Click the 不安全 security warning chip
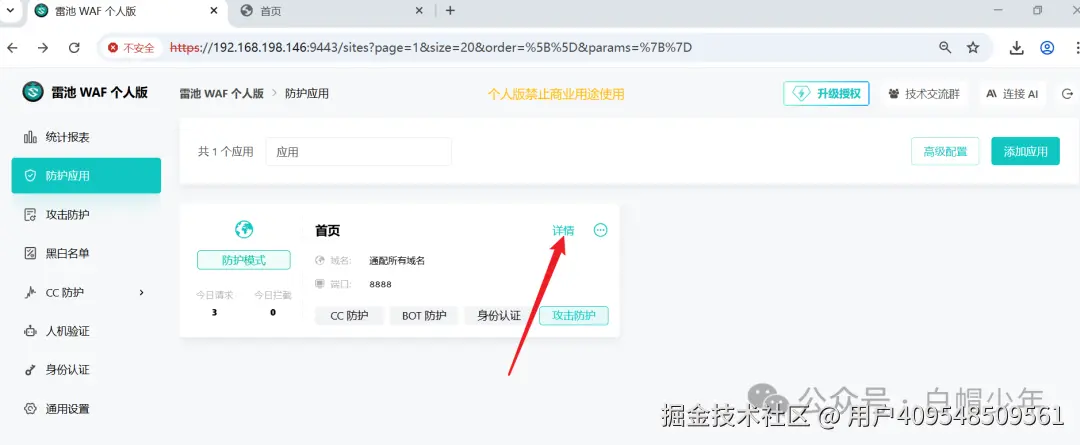This screenshot has width=1080, height=445. tap(131, 48)
